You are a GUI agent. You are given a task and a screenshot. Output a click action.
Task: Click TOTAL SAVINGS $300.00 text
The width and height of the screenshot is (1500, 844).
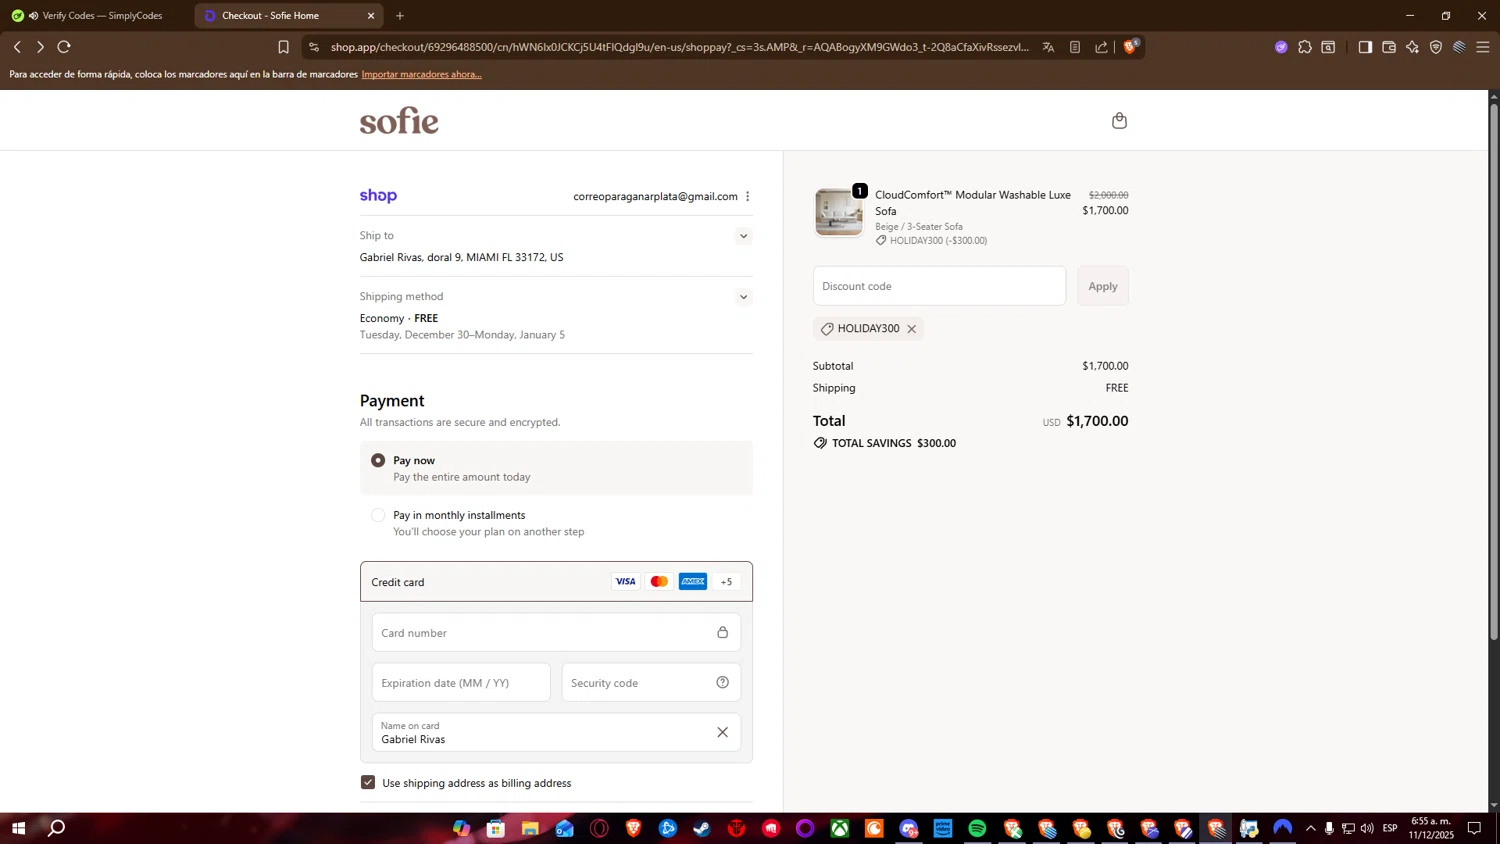point(894,443)
